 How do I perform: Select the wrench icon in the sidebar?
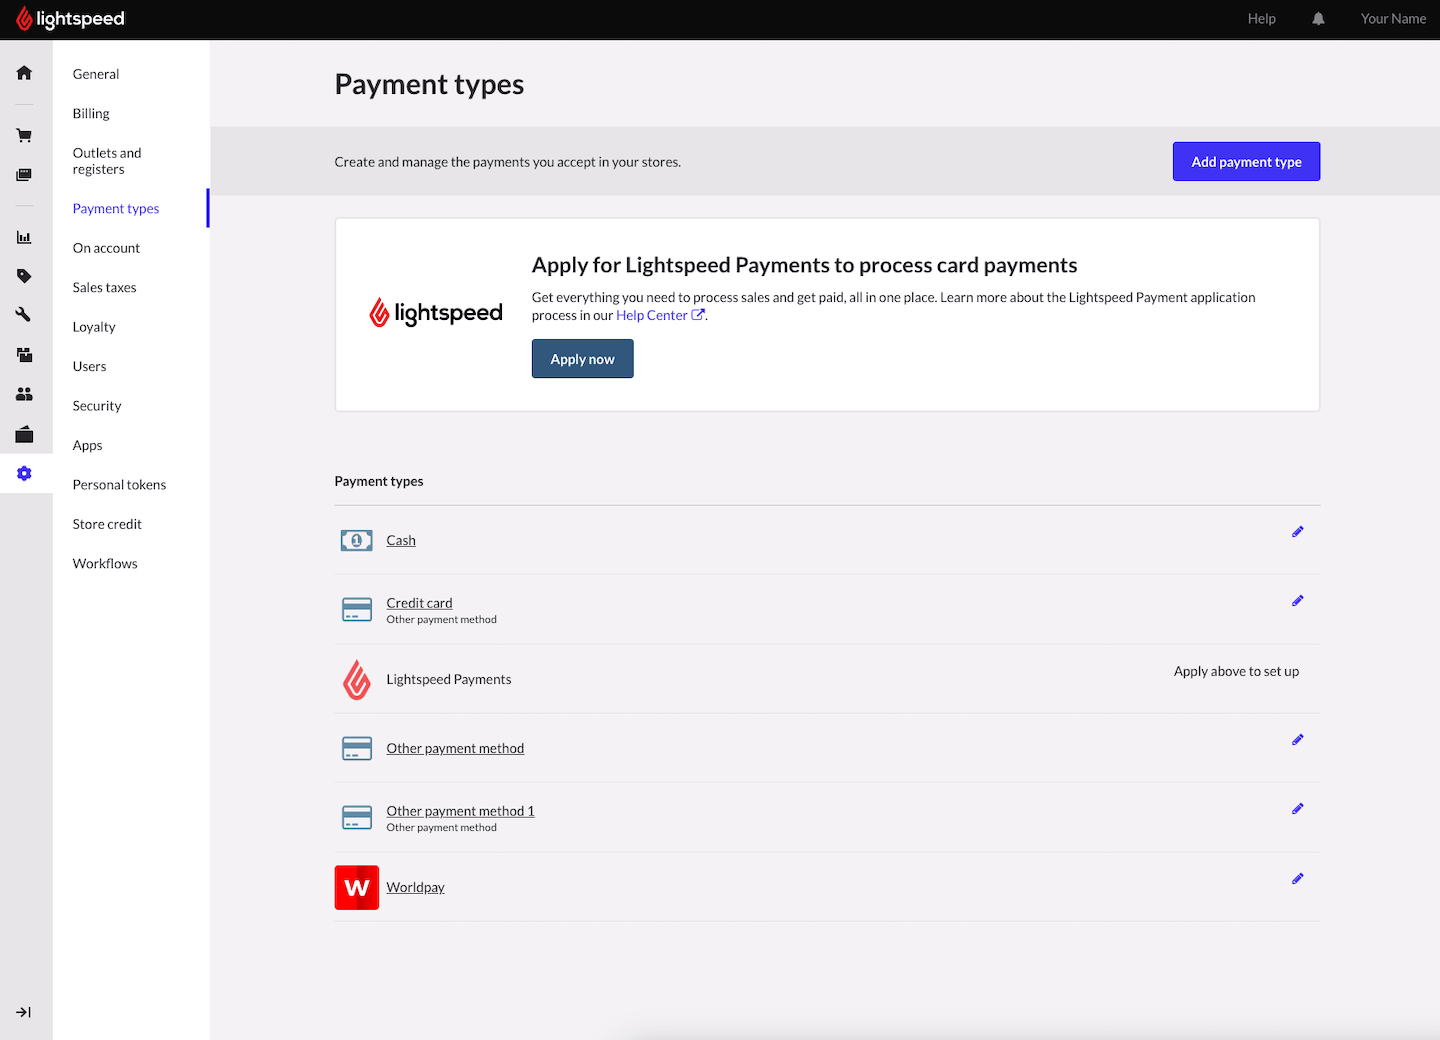tap(24, 315)
